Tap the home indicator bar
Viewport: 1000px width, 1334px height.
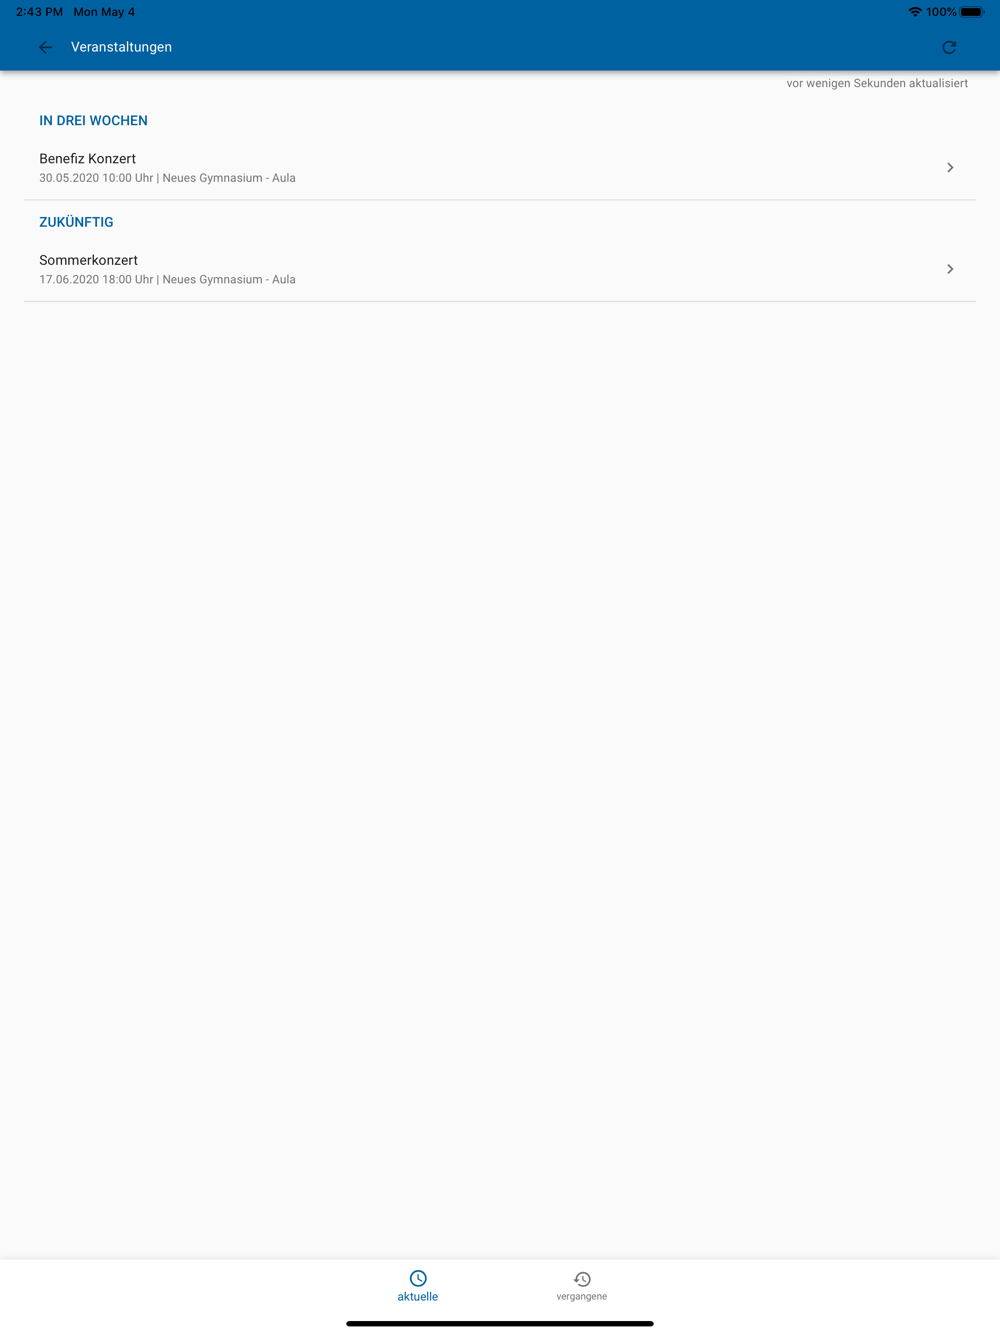click(500, 1323)
